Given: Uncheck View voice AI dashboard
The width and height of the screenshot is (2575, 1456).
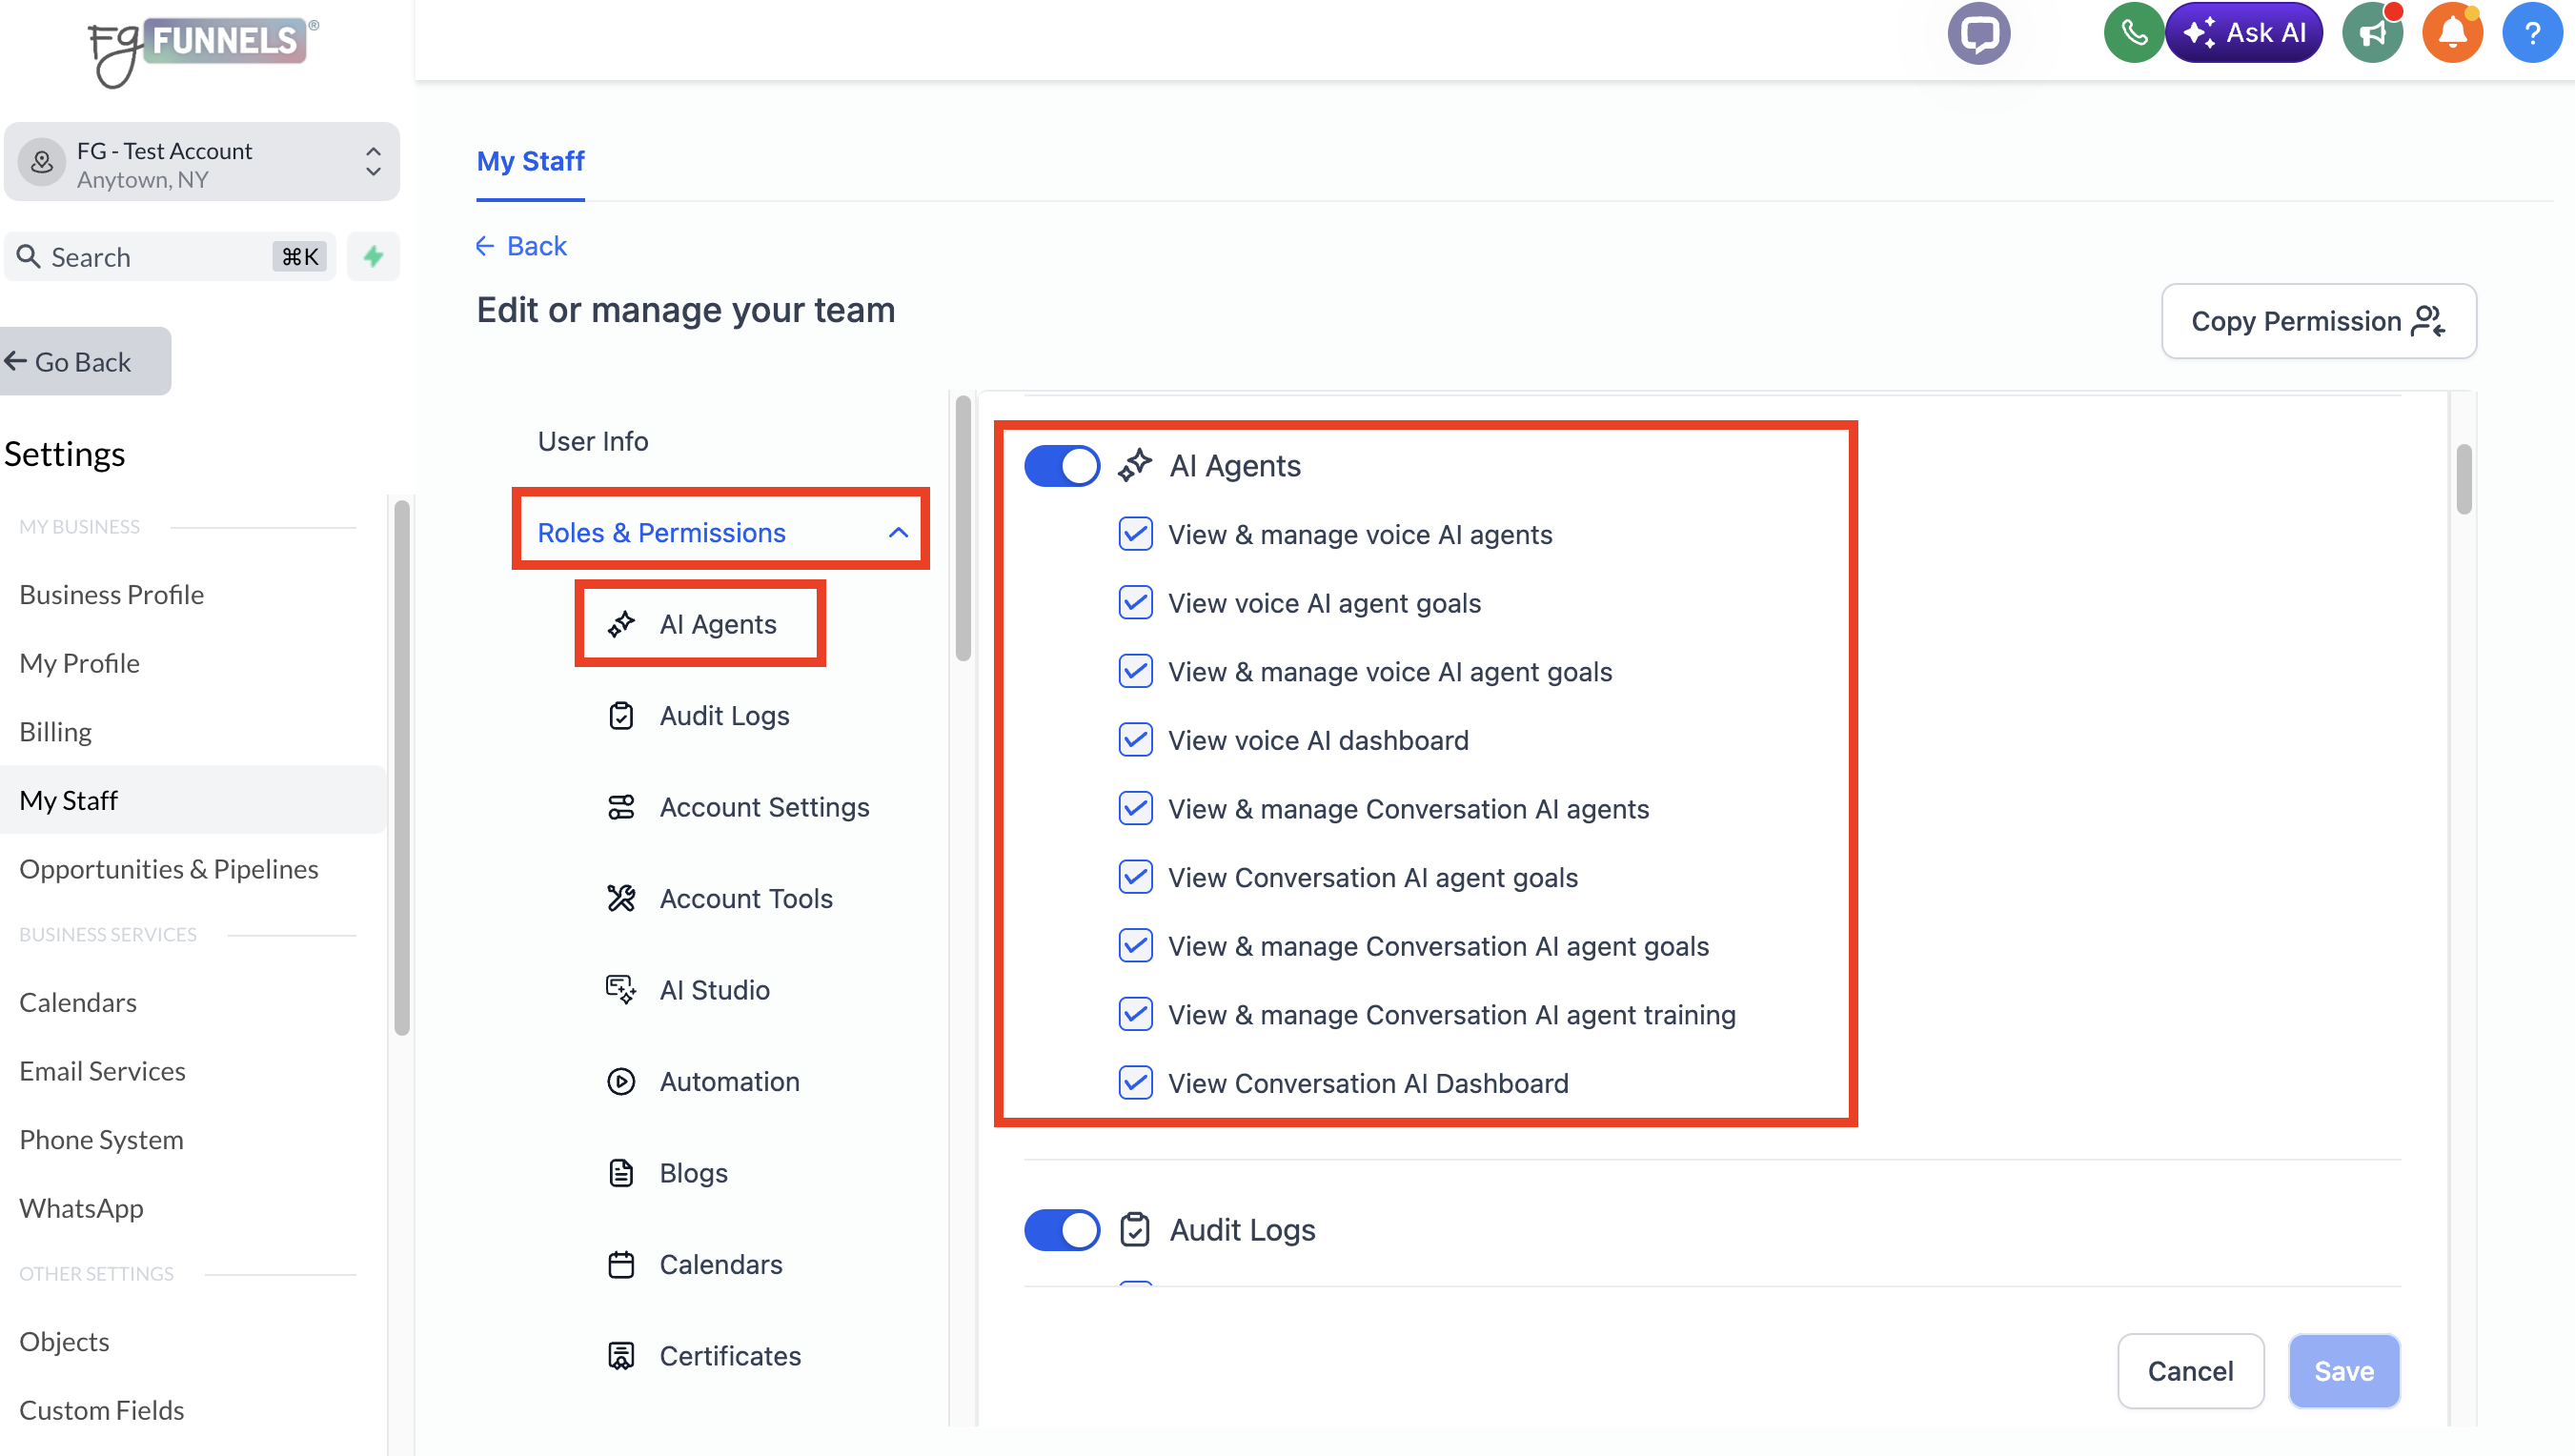Looking at the screenshot, I should pyautogui.click(x=1135, y=740).
